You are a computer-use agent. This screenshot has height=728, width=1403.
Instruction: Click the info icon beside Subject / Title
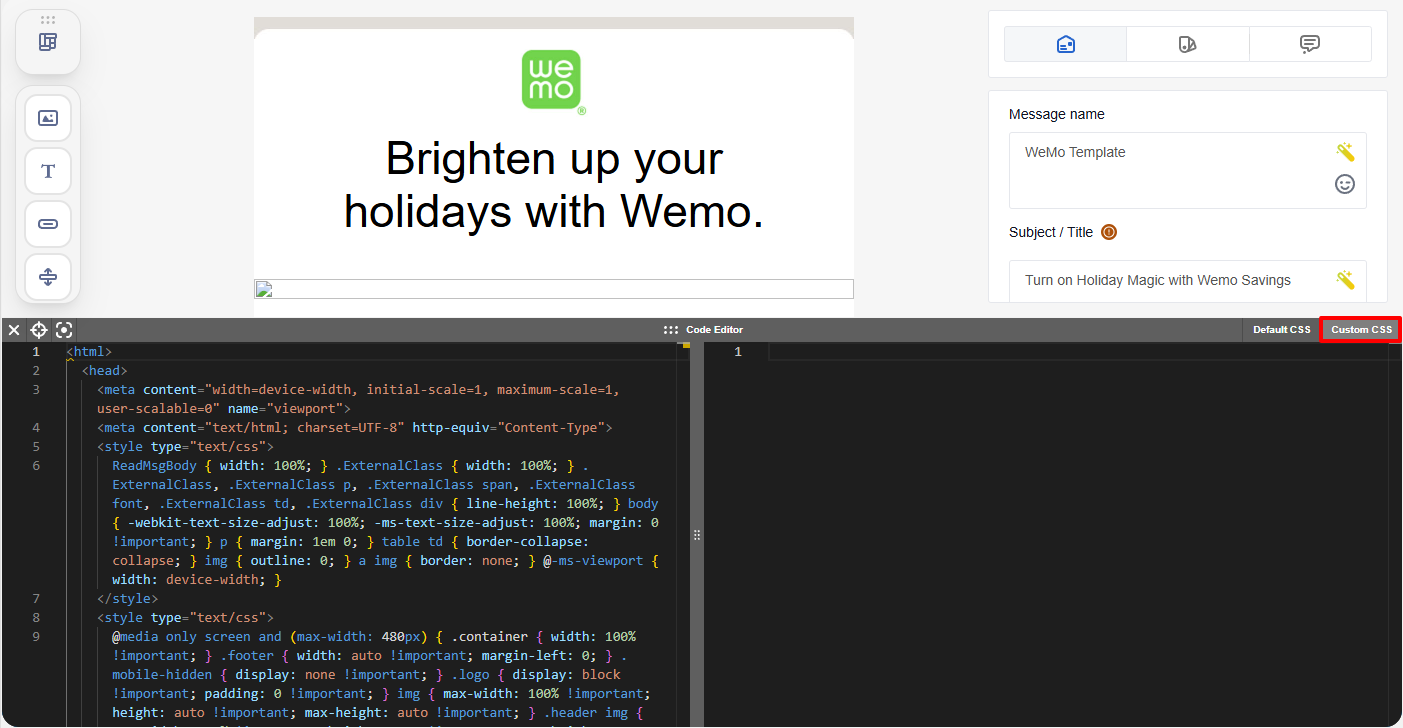coord(1109,232)
